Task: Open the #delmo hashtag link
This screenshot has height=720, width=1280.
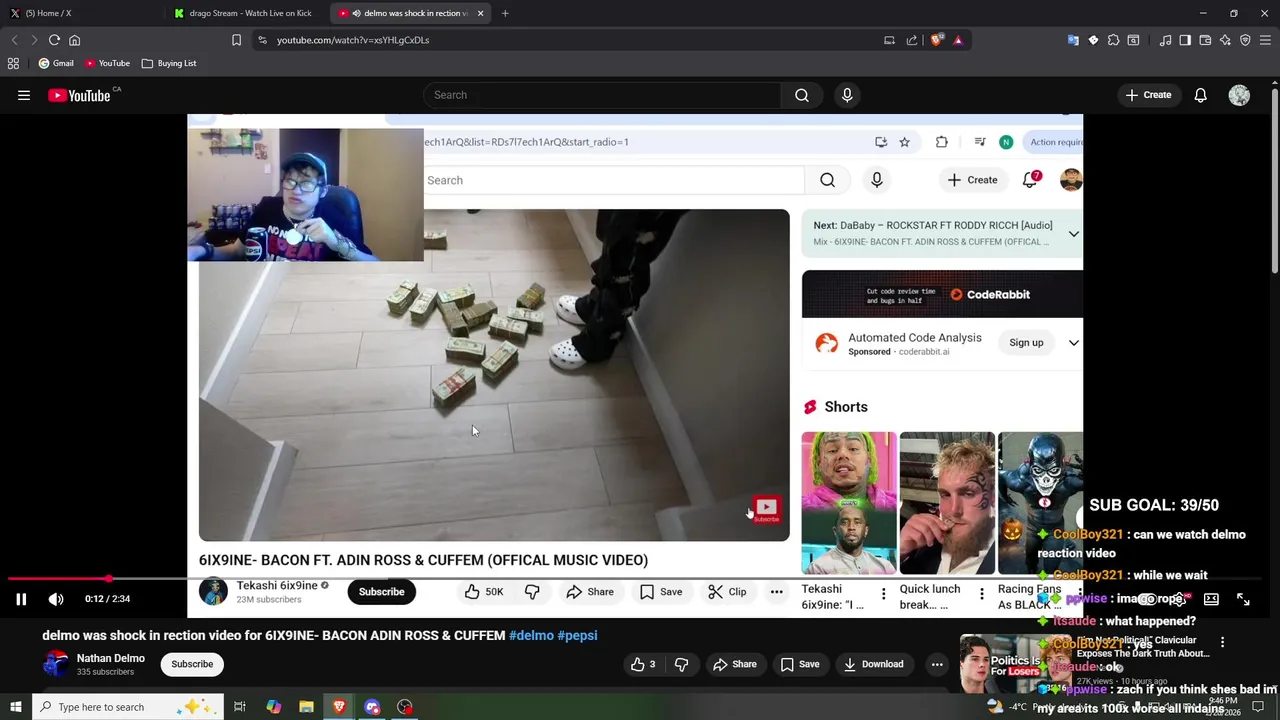Action: tap(531, 635)
